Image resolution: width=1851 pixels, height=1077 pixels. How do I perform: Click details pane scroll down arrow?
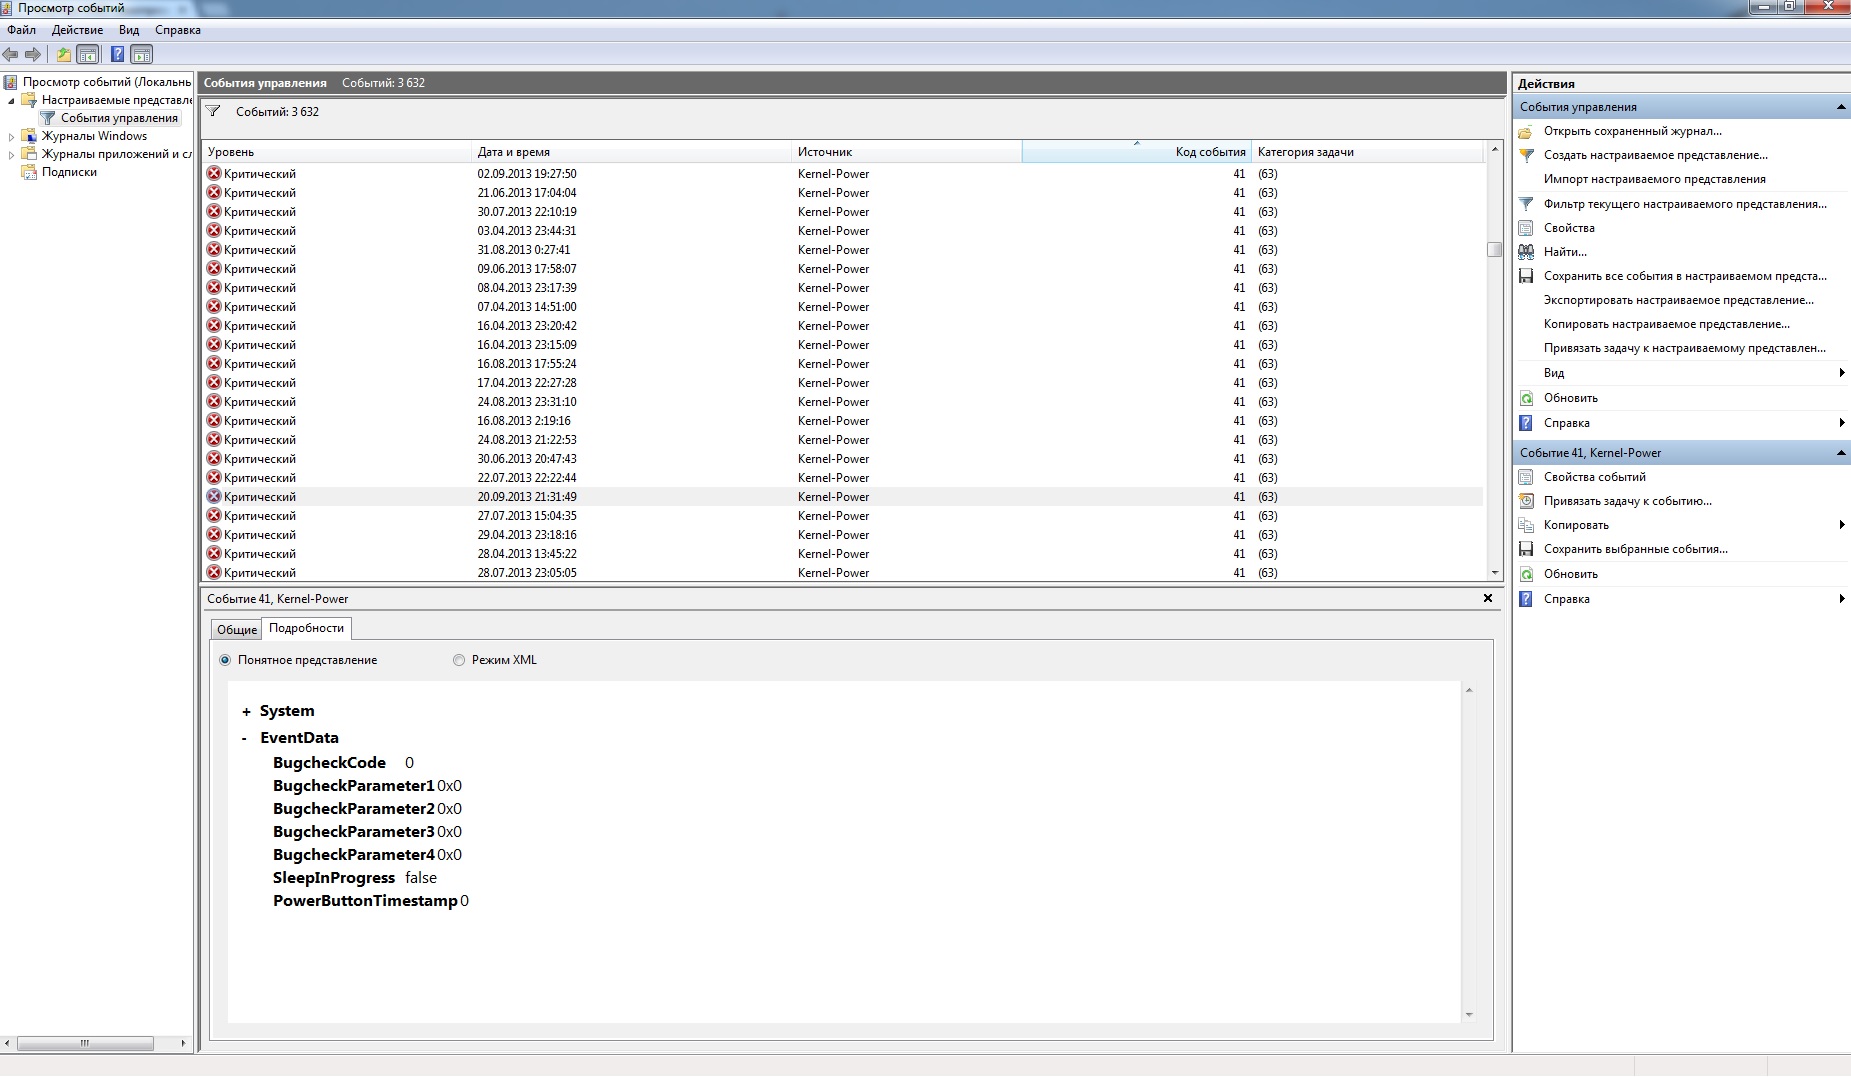(x=1469, y=1014)
